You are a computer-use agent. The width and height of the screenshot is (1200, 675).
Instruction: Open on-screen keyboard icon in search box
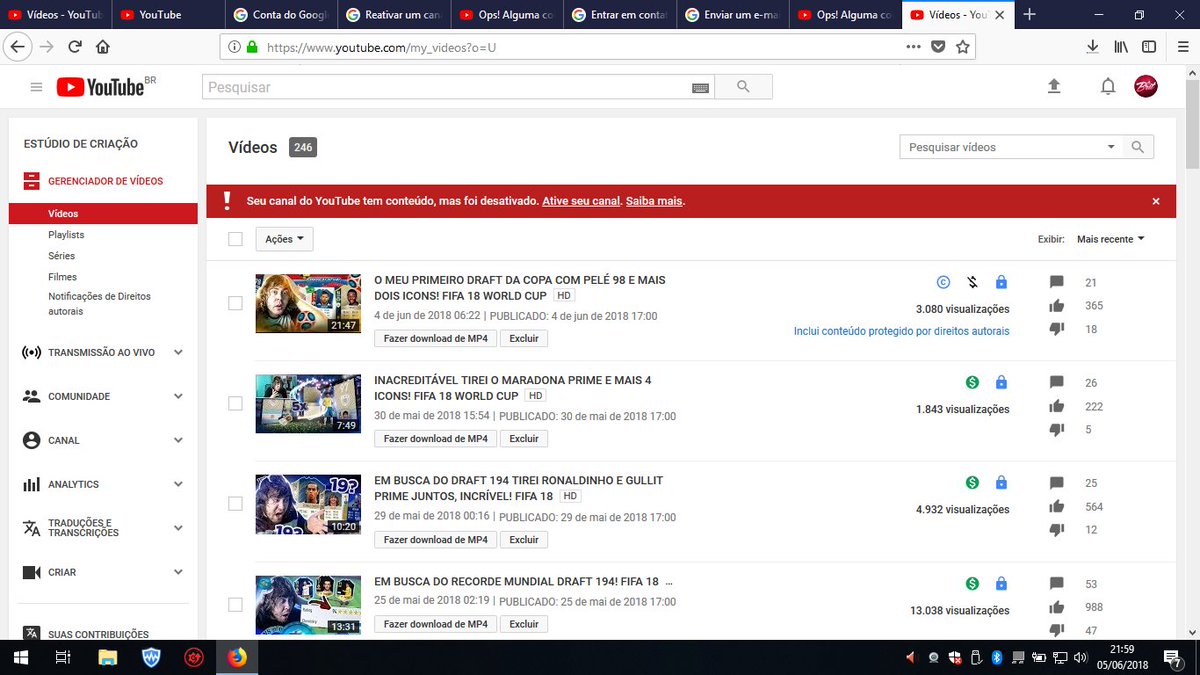pyautogui.click(x=701, y=88)
